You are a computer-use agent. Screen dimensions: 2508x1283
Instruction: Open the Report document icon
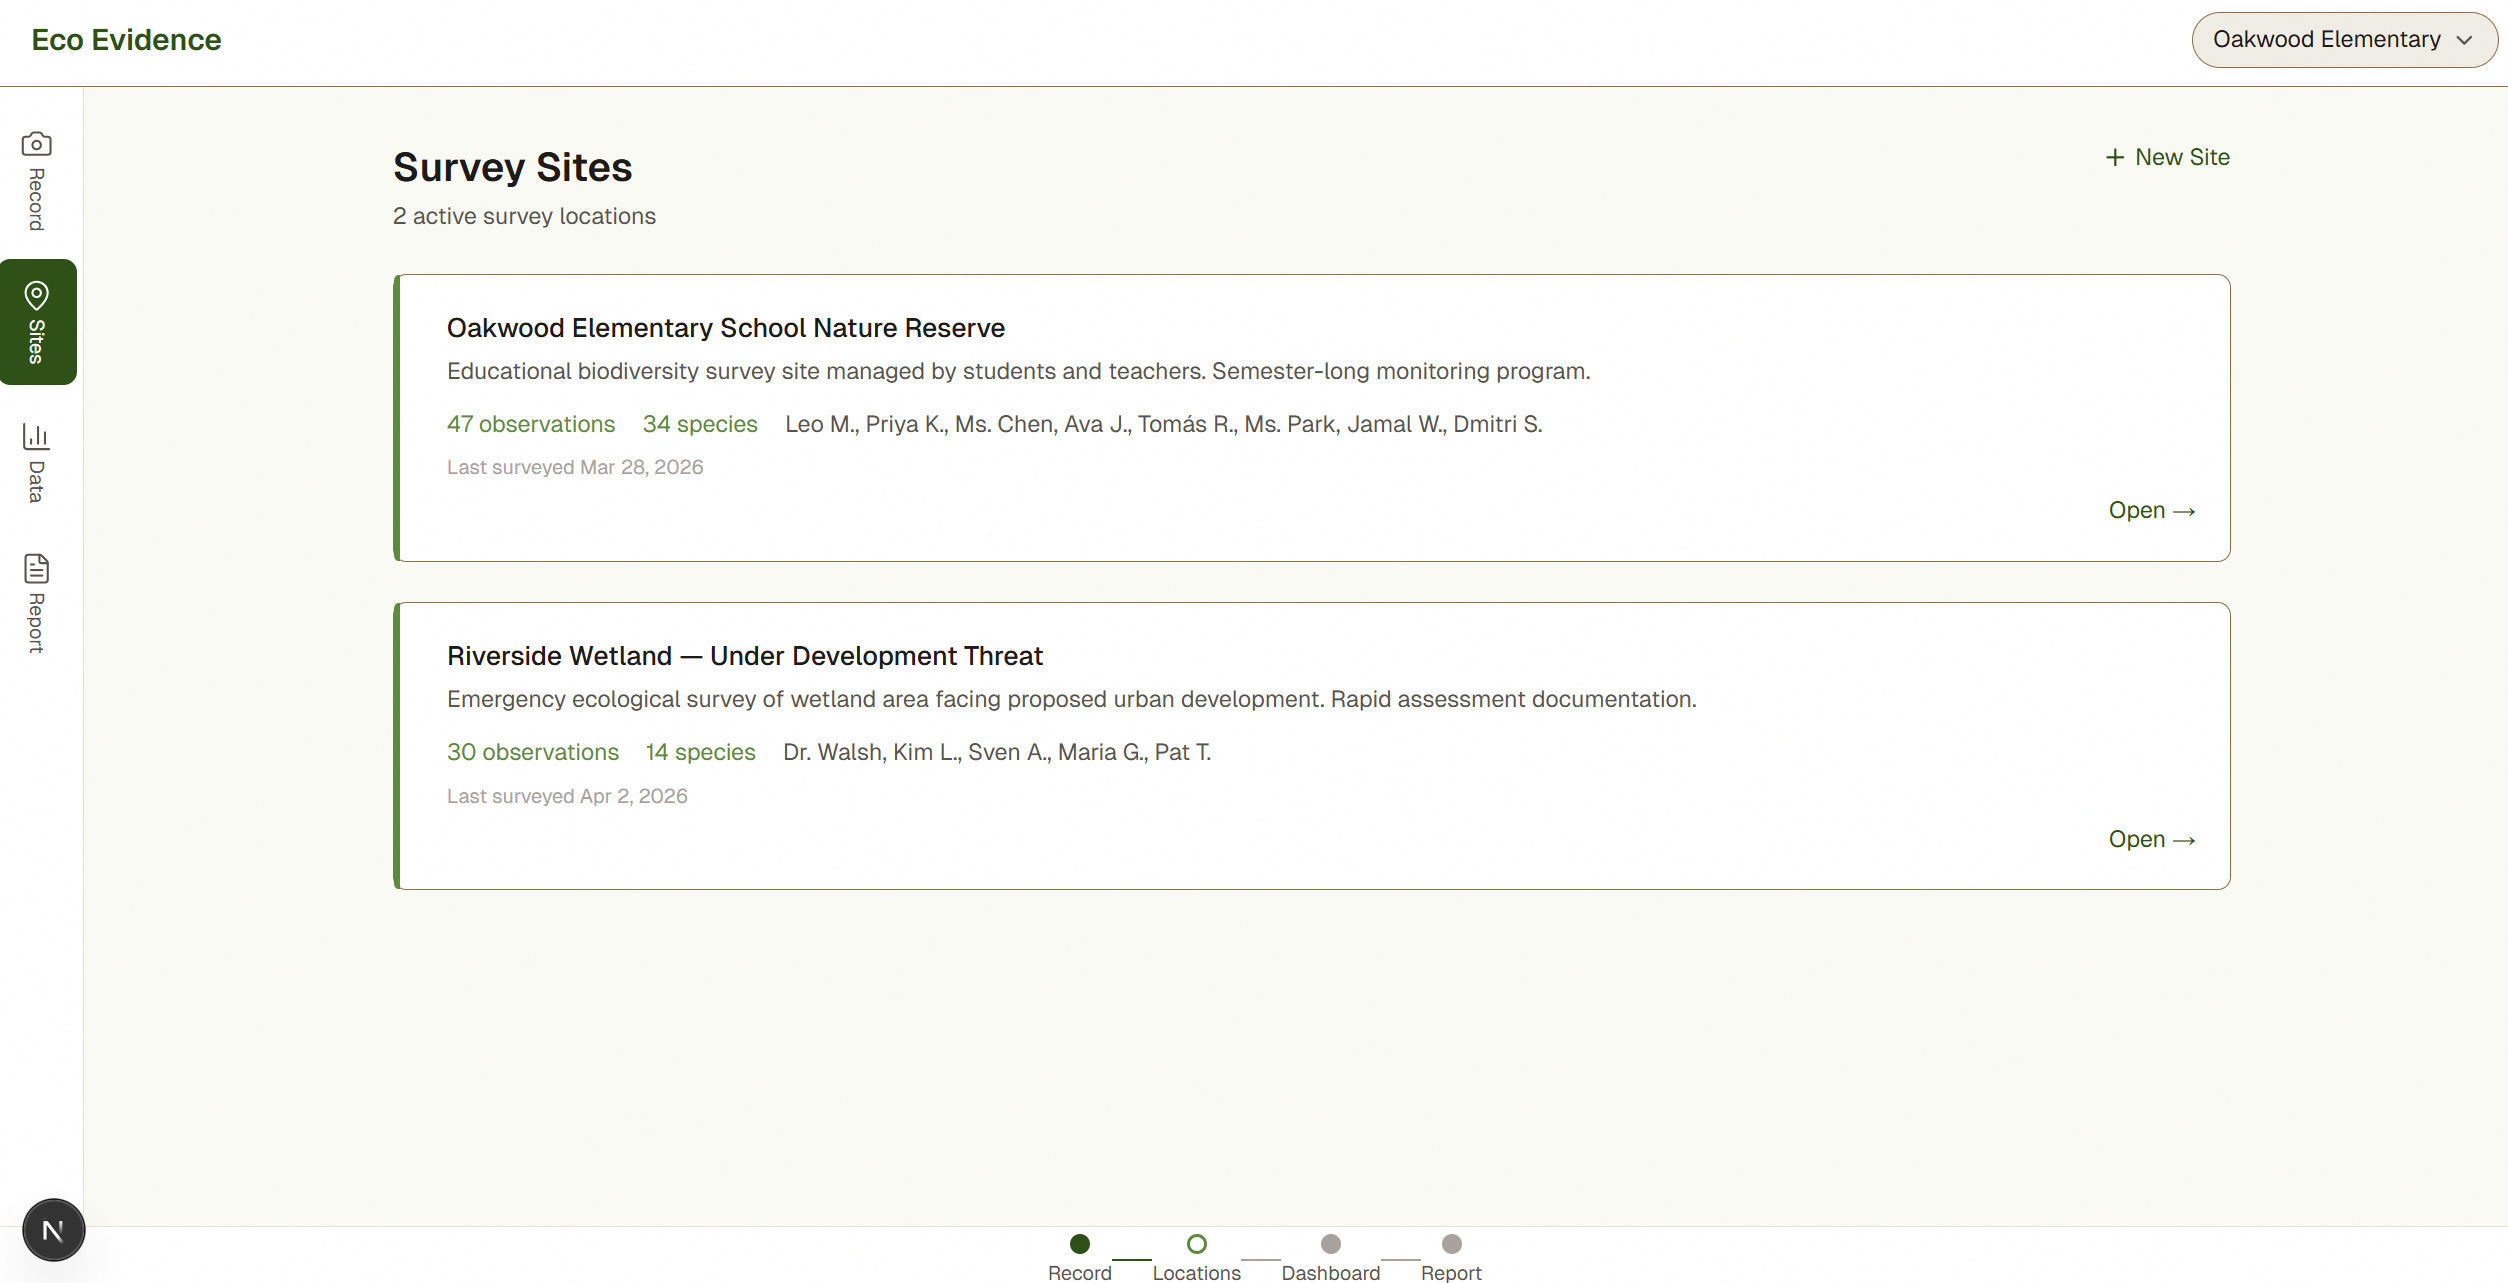[36, 569]
